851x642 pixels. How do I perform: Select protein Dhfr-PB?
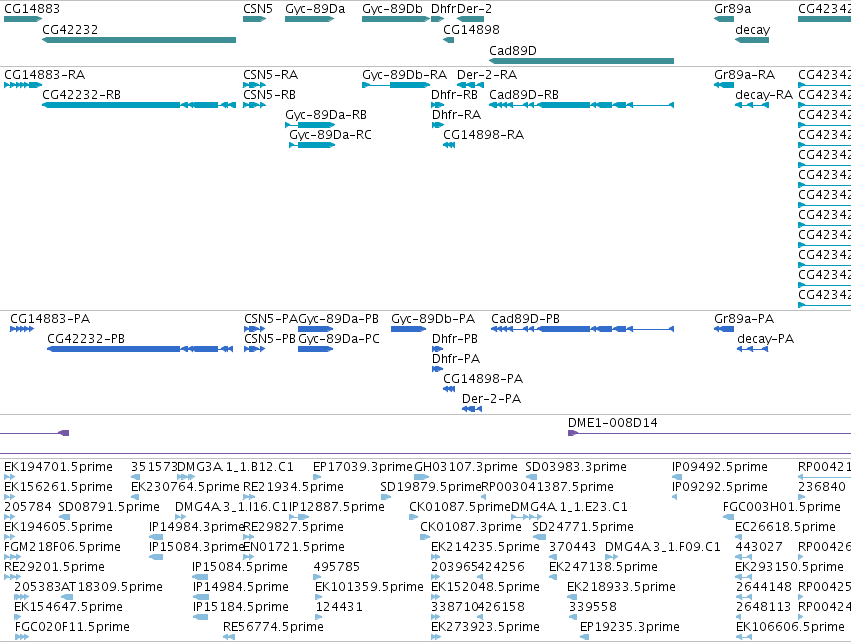[x=455, y=339]
